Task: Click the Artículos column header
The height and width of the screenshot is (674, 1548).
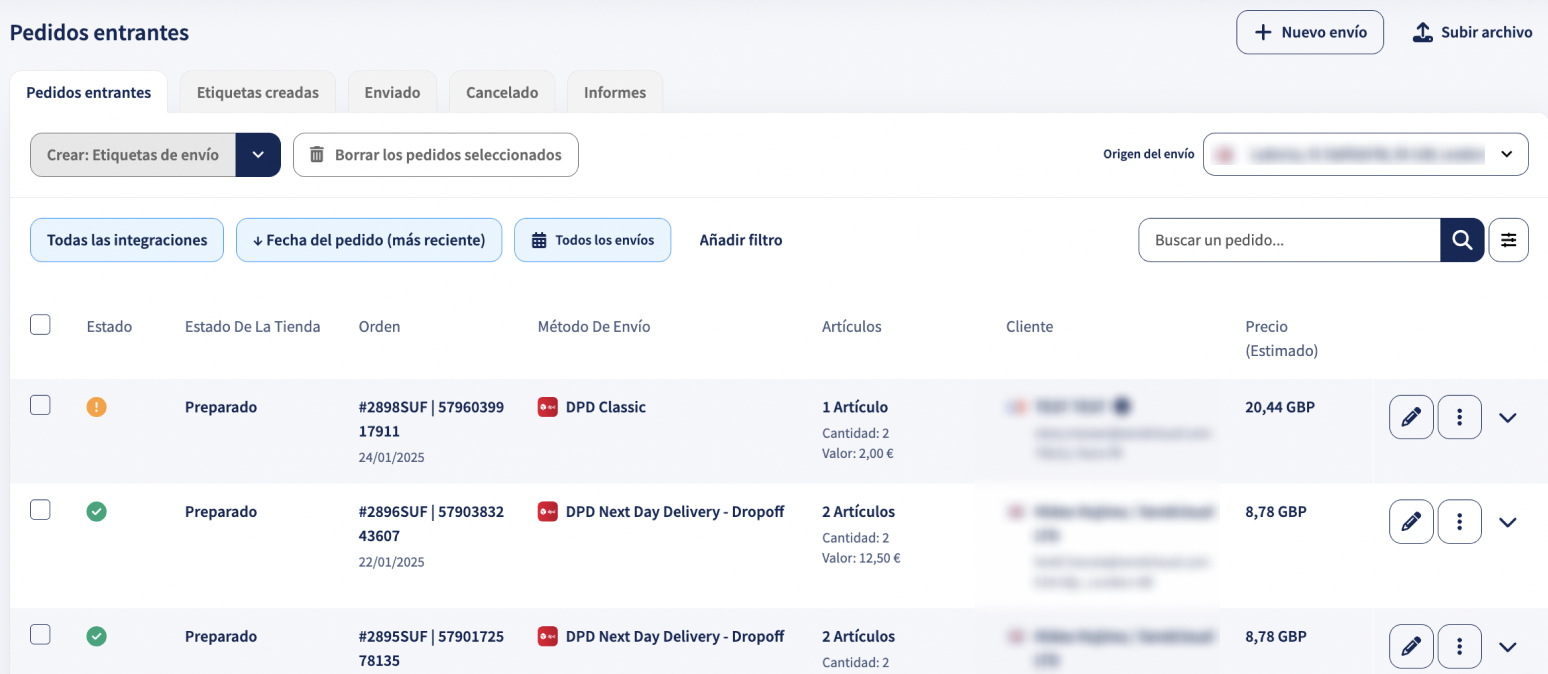Action: pos(852,326)
